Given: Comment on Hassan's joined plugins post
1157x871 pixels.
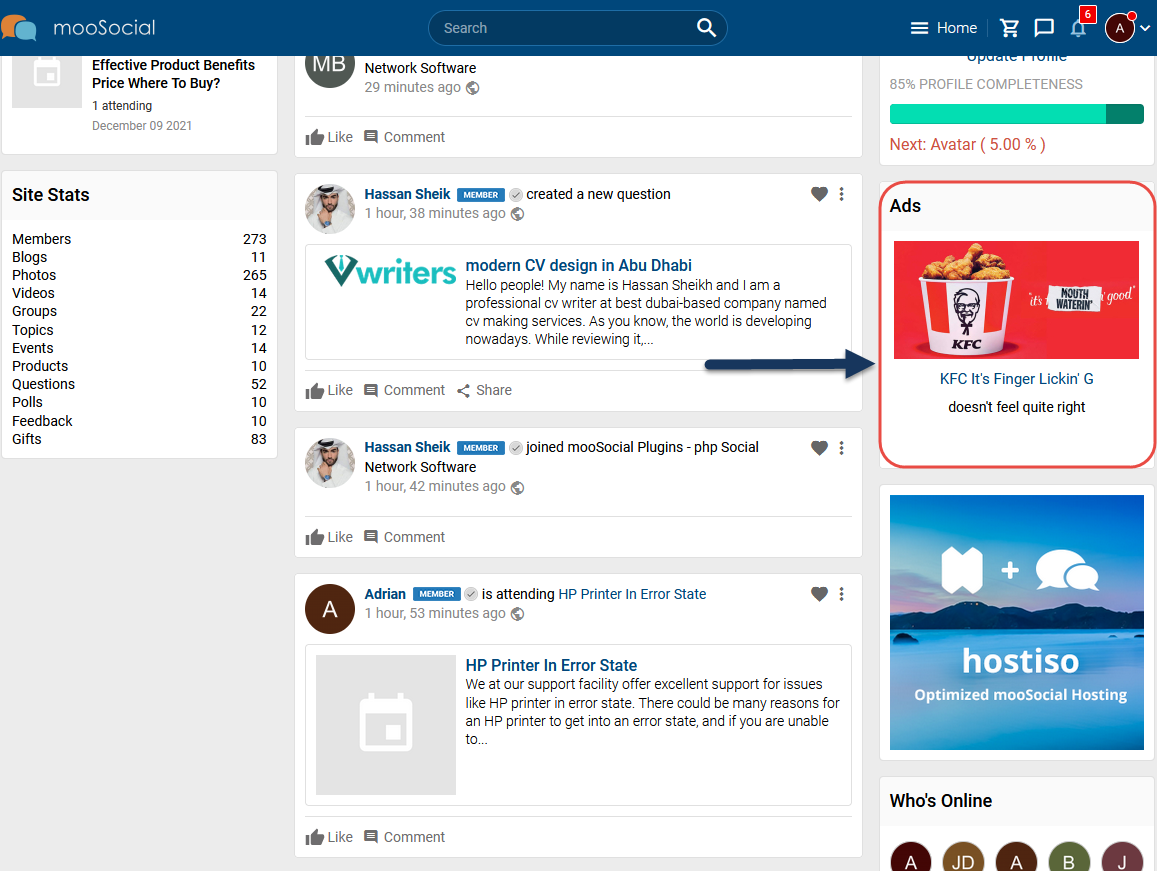Looking at the screenshot, I should click(x=404, y=537).
